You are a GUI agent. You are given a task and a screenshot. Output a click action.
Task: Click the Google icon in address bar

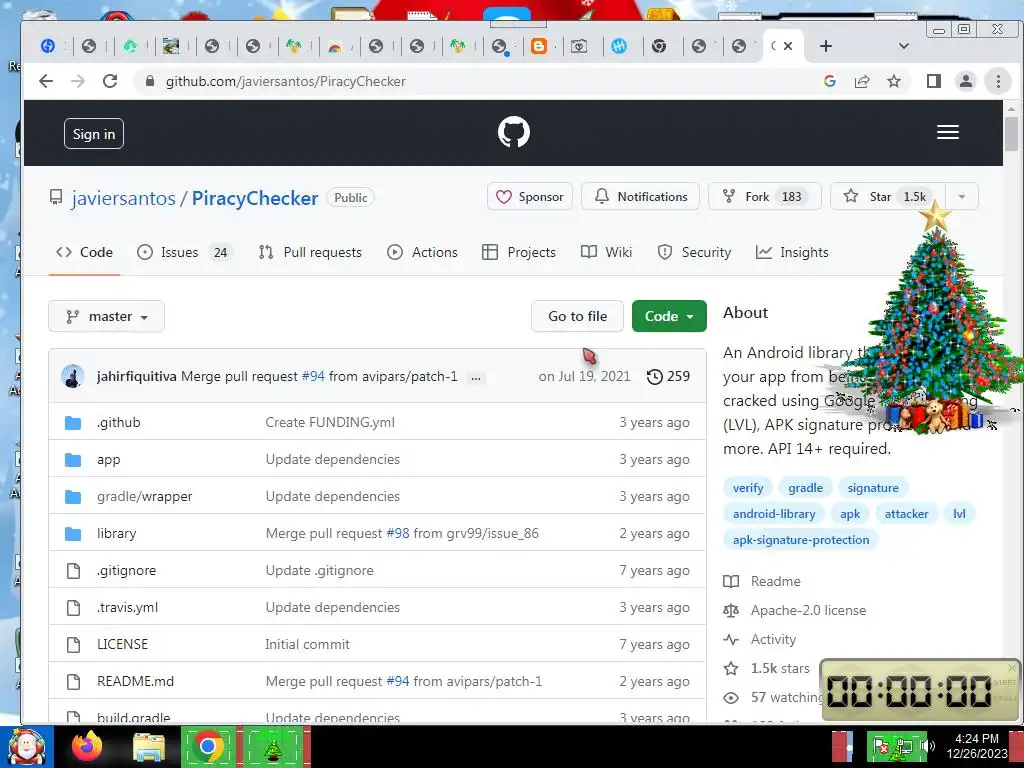coord(830,81)
